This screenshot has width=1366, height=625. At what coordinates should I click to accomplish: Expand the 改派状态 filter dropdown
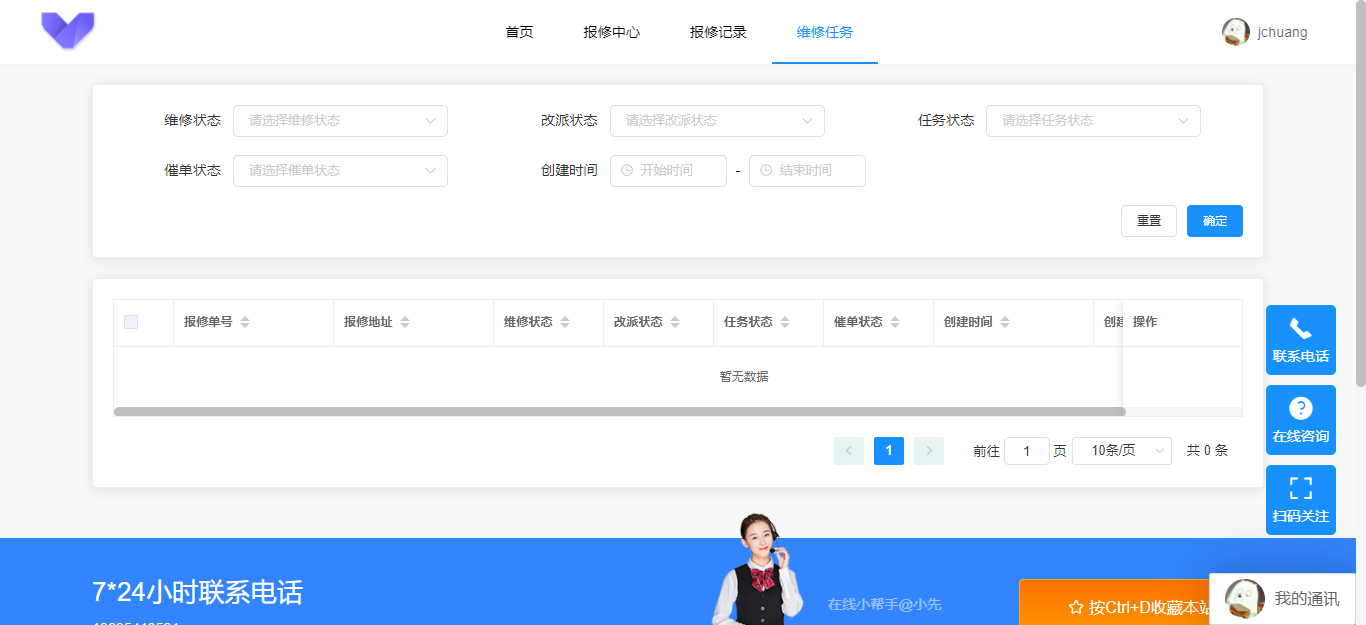pyautogui.click(x=717, y=121)
